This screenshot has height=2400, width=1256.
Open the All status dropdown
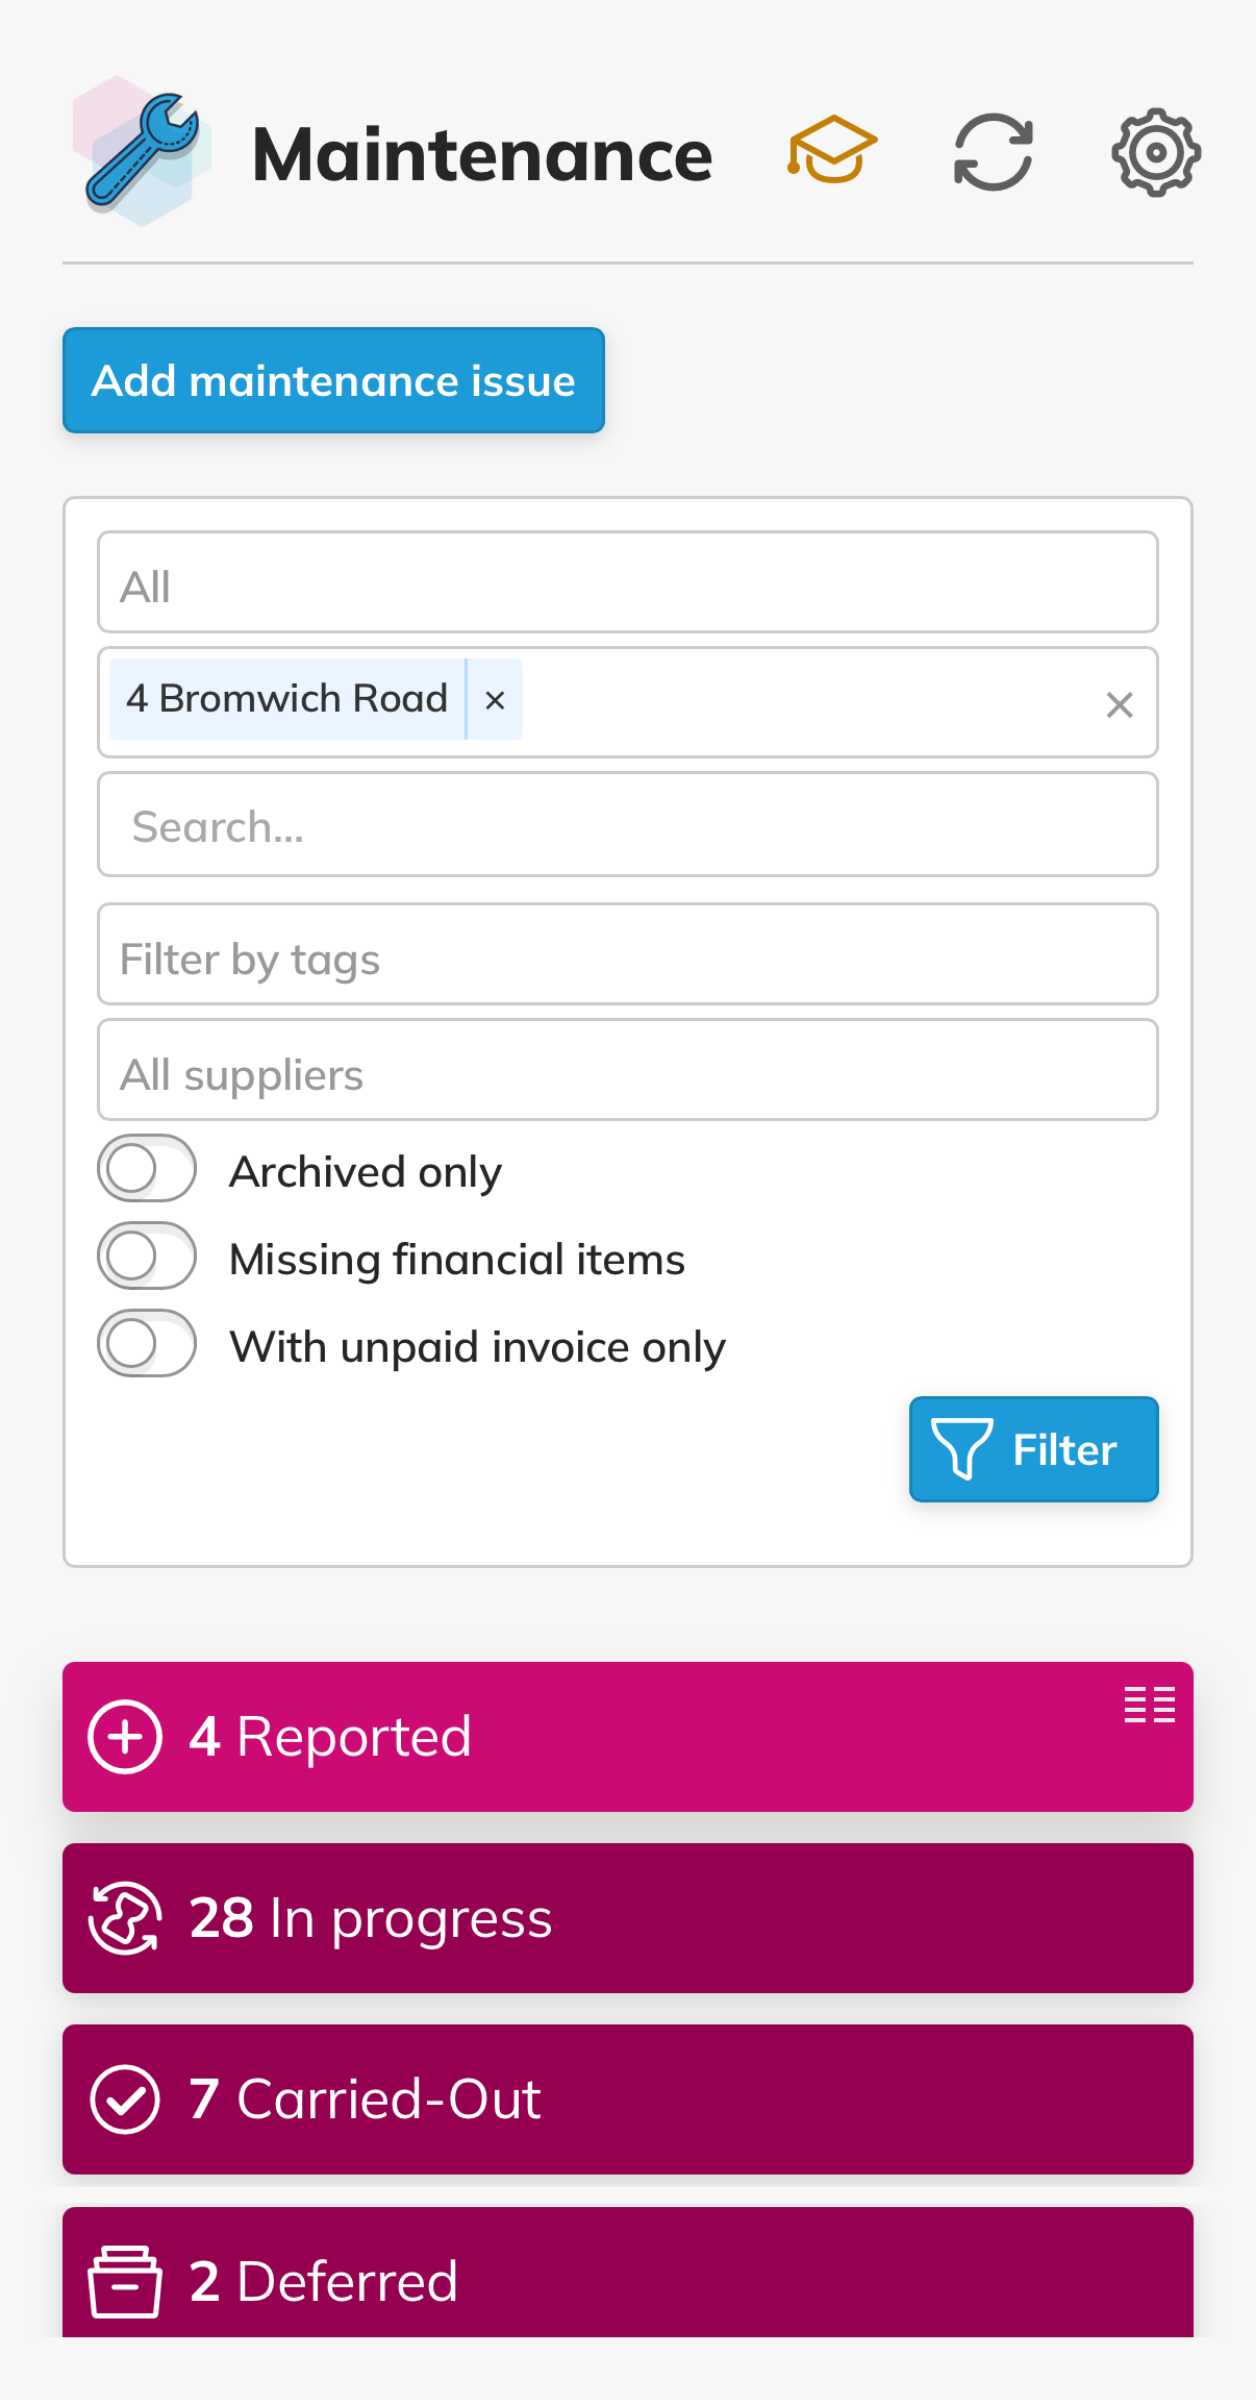(x=628, y=582)
